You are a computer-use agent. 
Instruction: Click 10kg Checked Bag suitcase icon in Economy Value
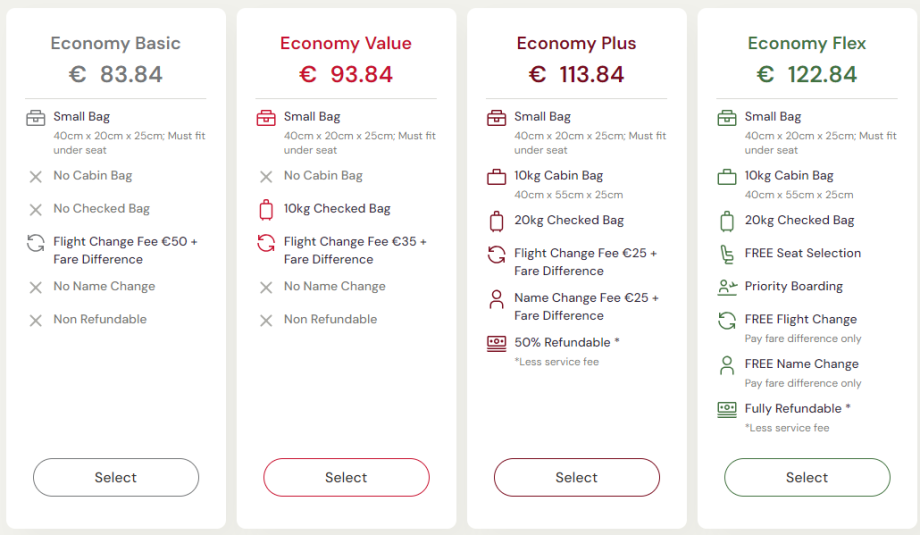(266, 210)
